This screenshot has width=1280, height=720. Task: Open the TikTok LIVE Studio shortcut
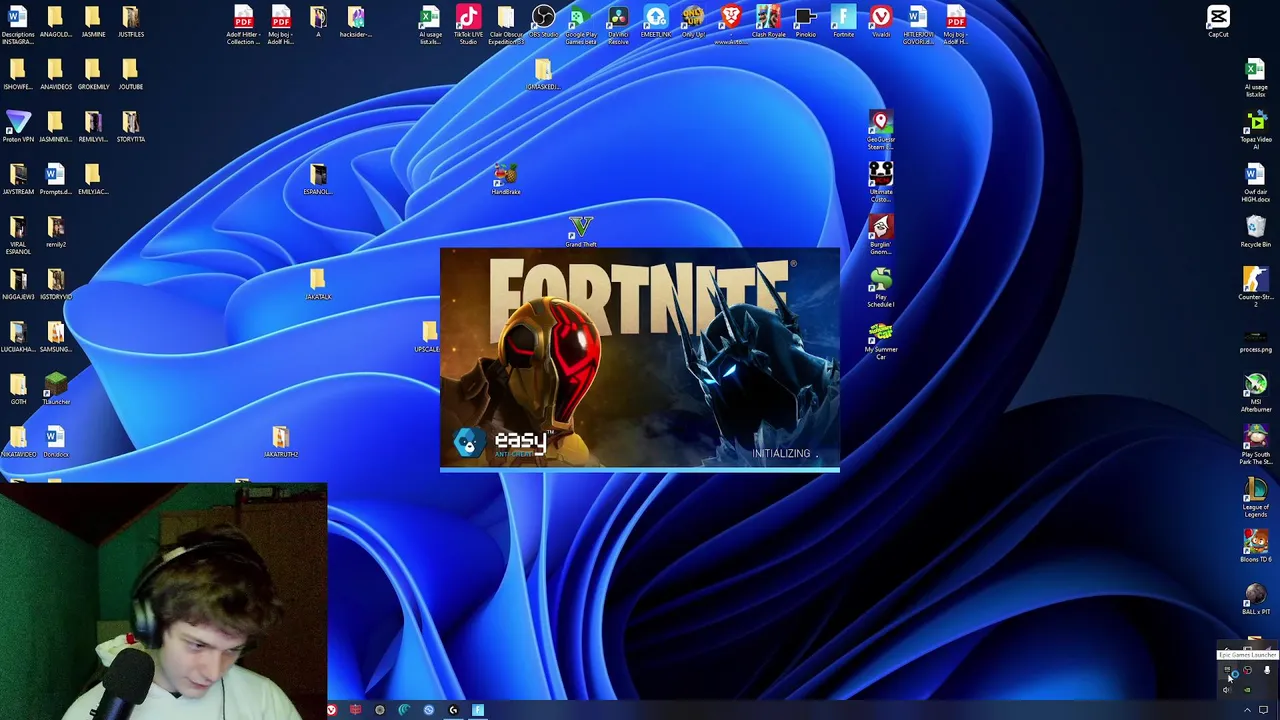[468, 25]
